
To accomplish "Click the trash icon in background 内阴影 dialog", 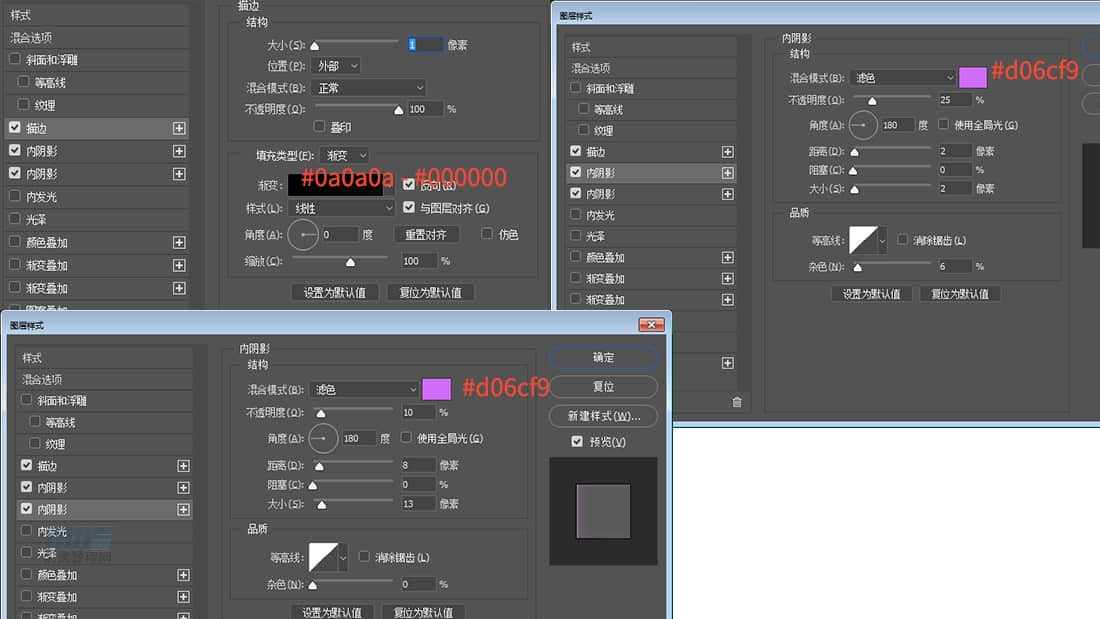I will point(737,402).
